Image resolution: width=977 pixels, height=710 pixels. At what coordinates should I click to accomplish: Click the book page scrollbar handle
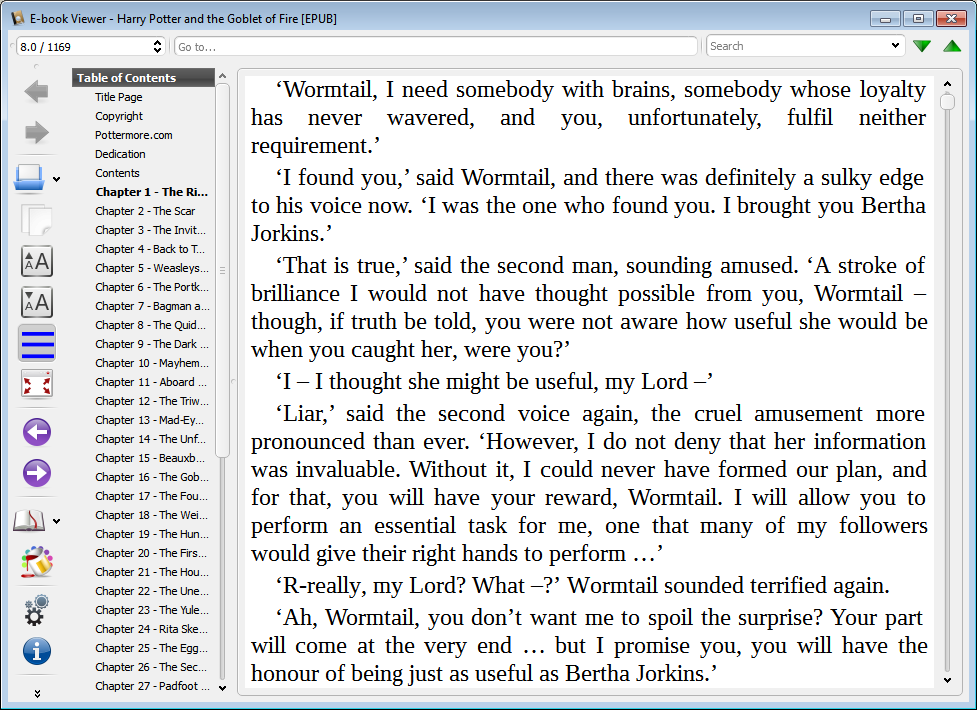click(947, 101)
